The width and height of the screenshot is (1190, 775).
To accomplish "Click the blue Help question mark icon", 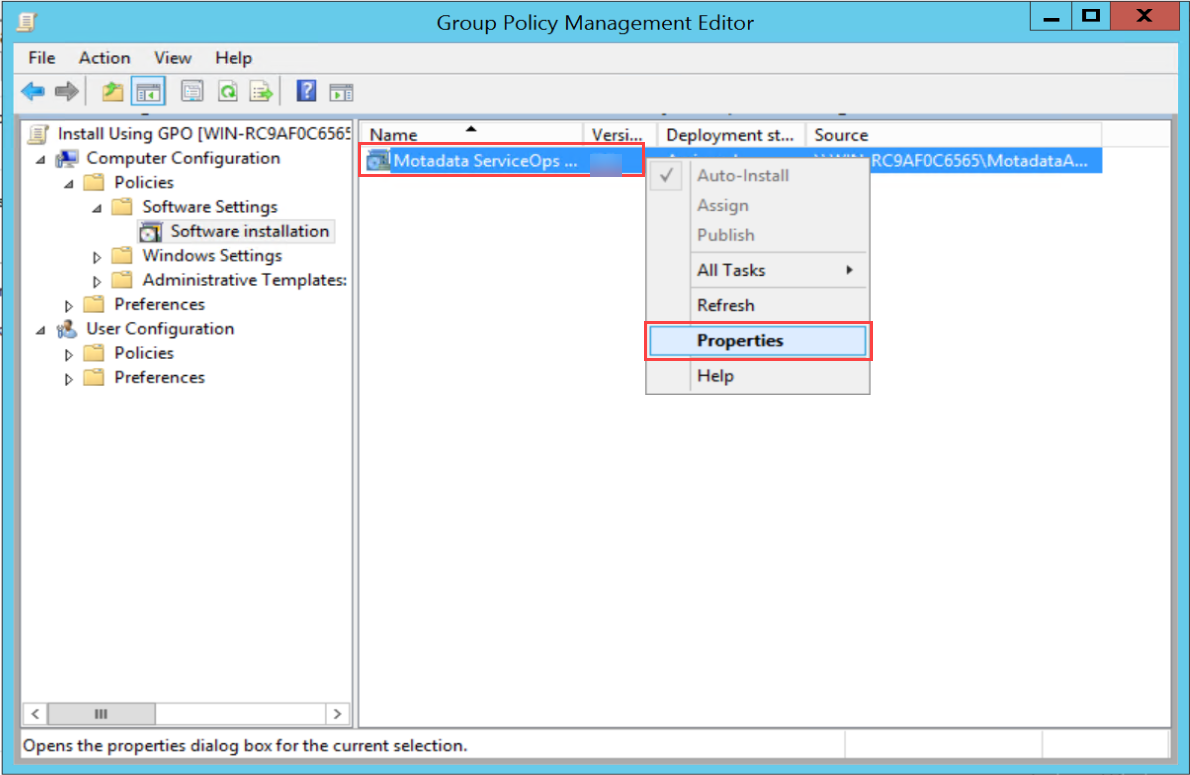I will [x=307, y=92].
